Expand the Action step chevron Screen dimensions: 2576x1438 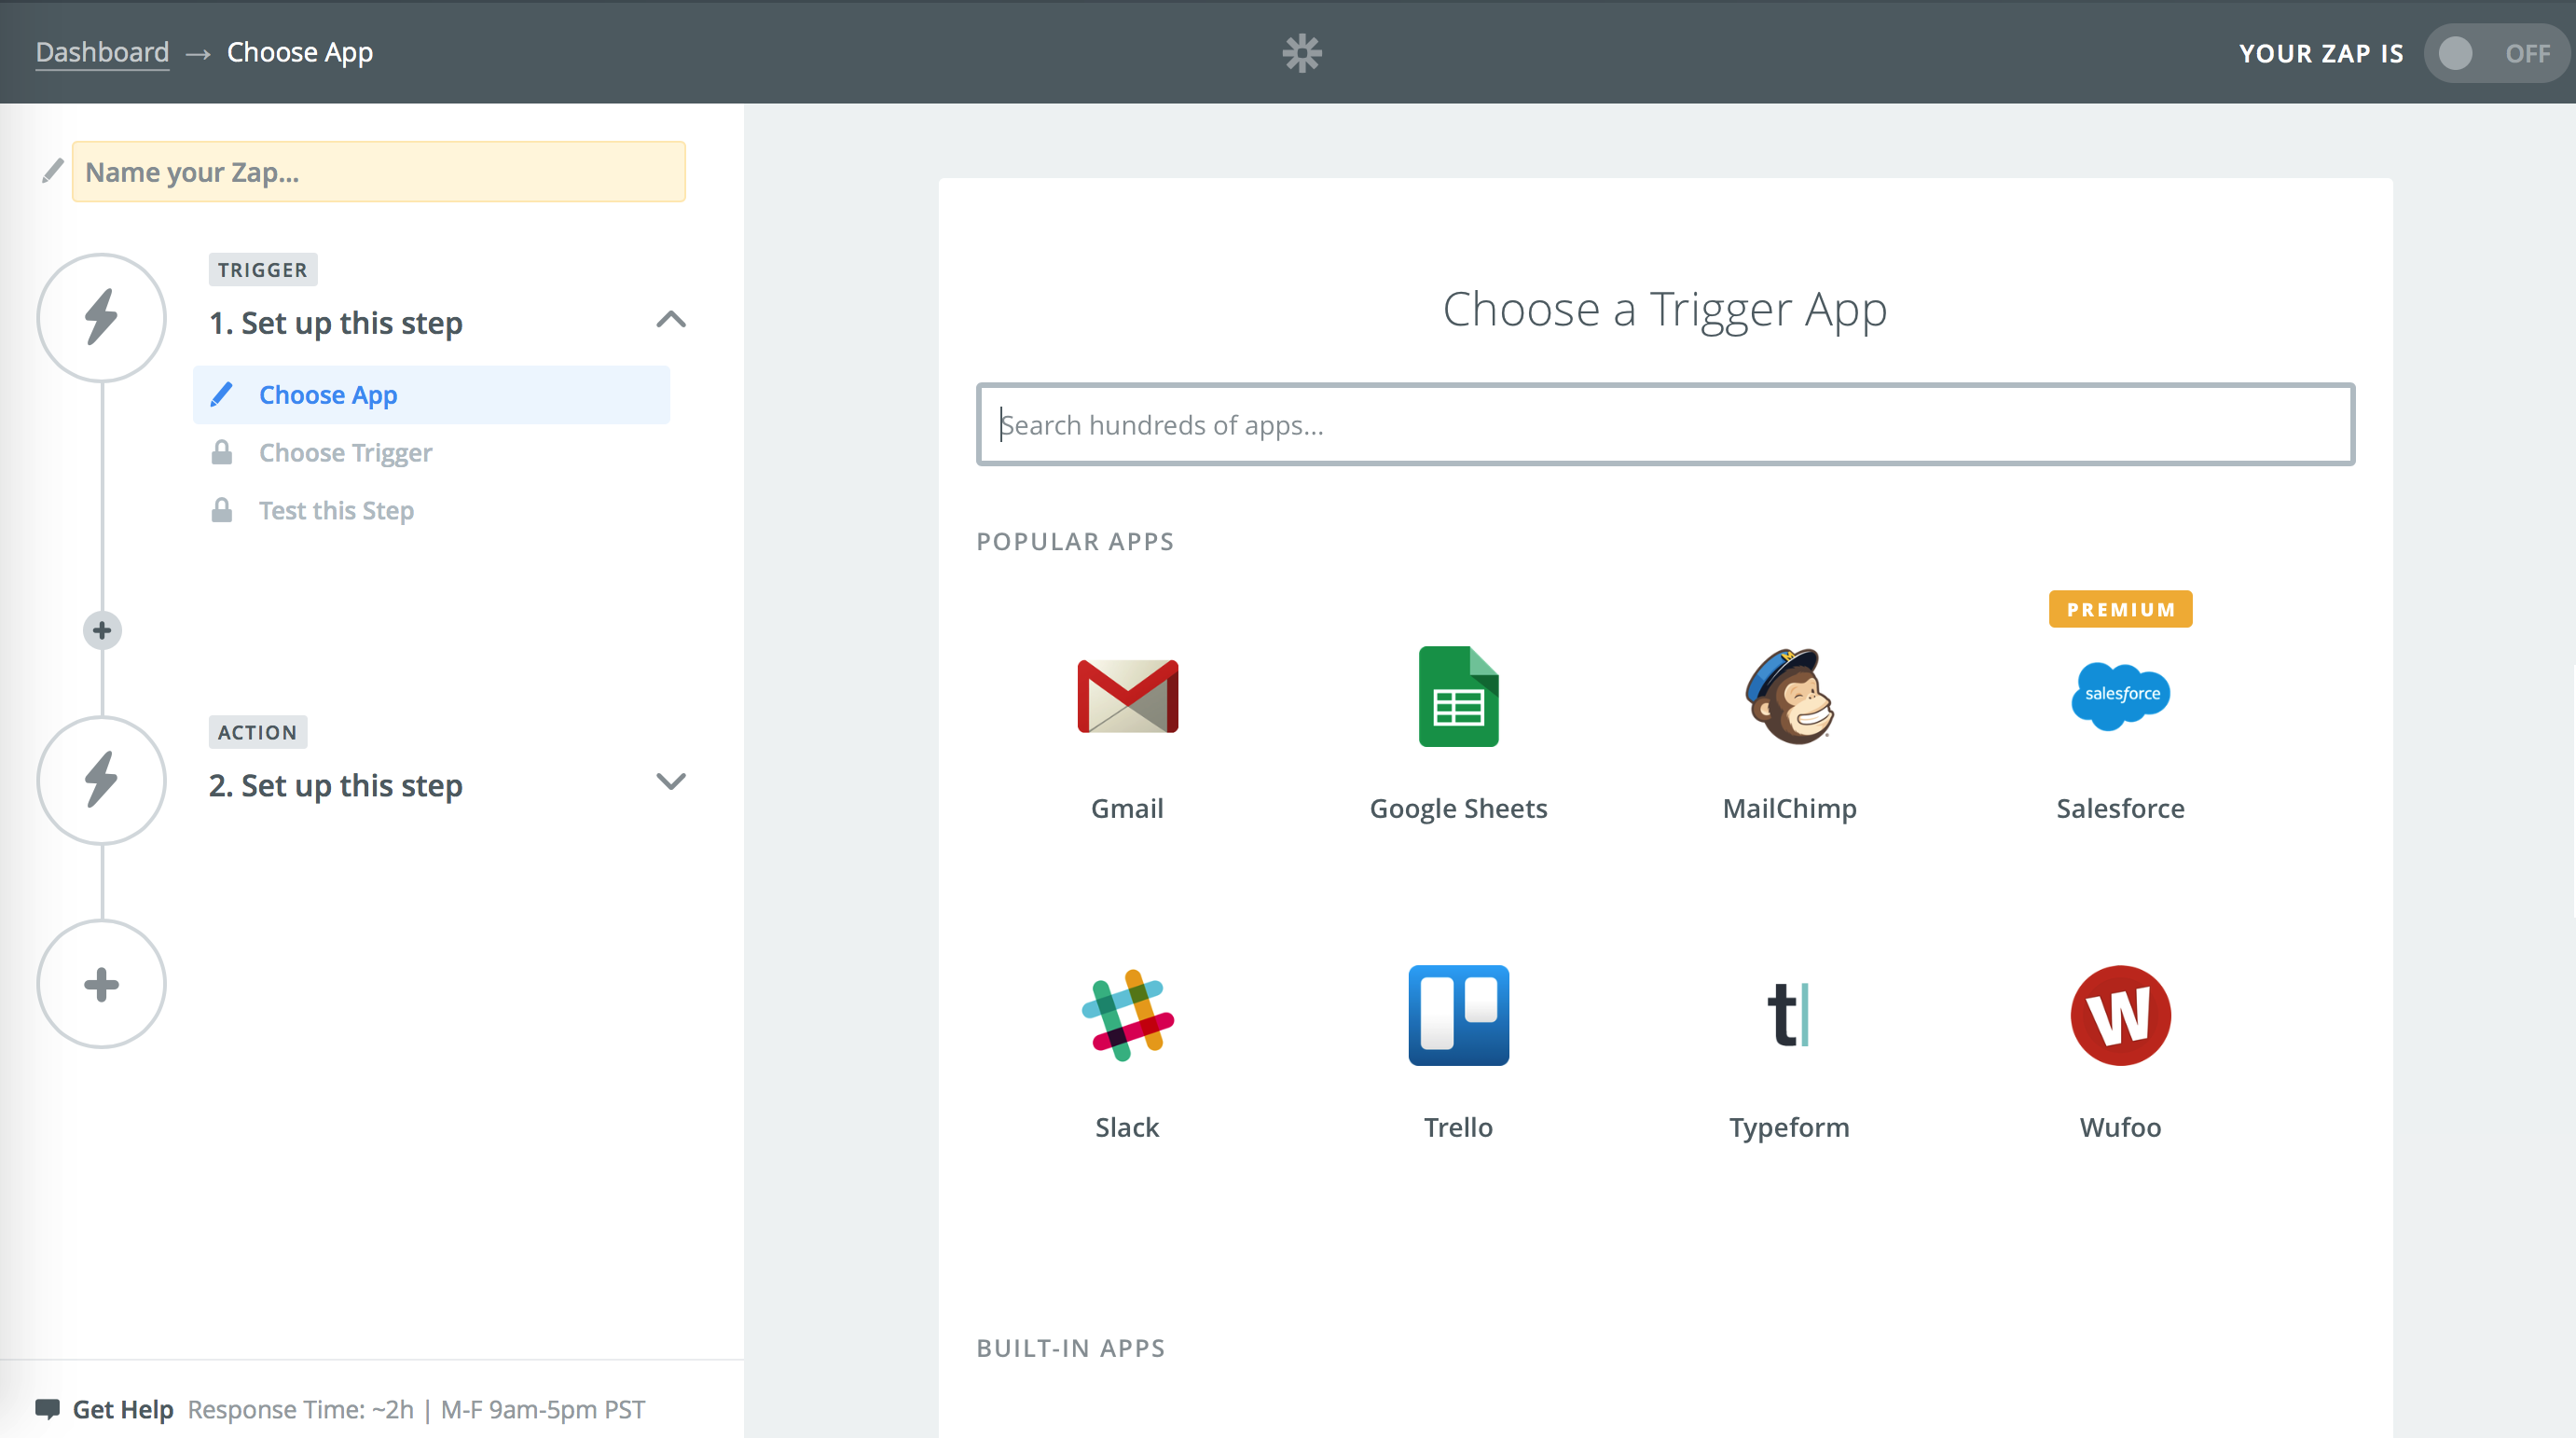(x=671, y=782)
